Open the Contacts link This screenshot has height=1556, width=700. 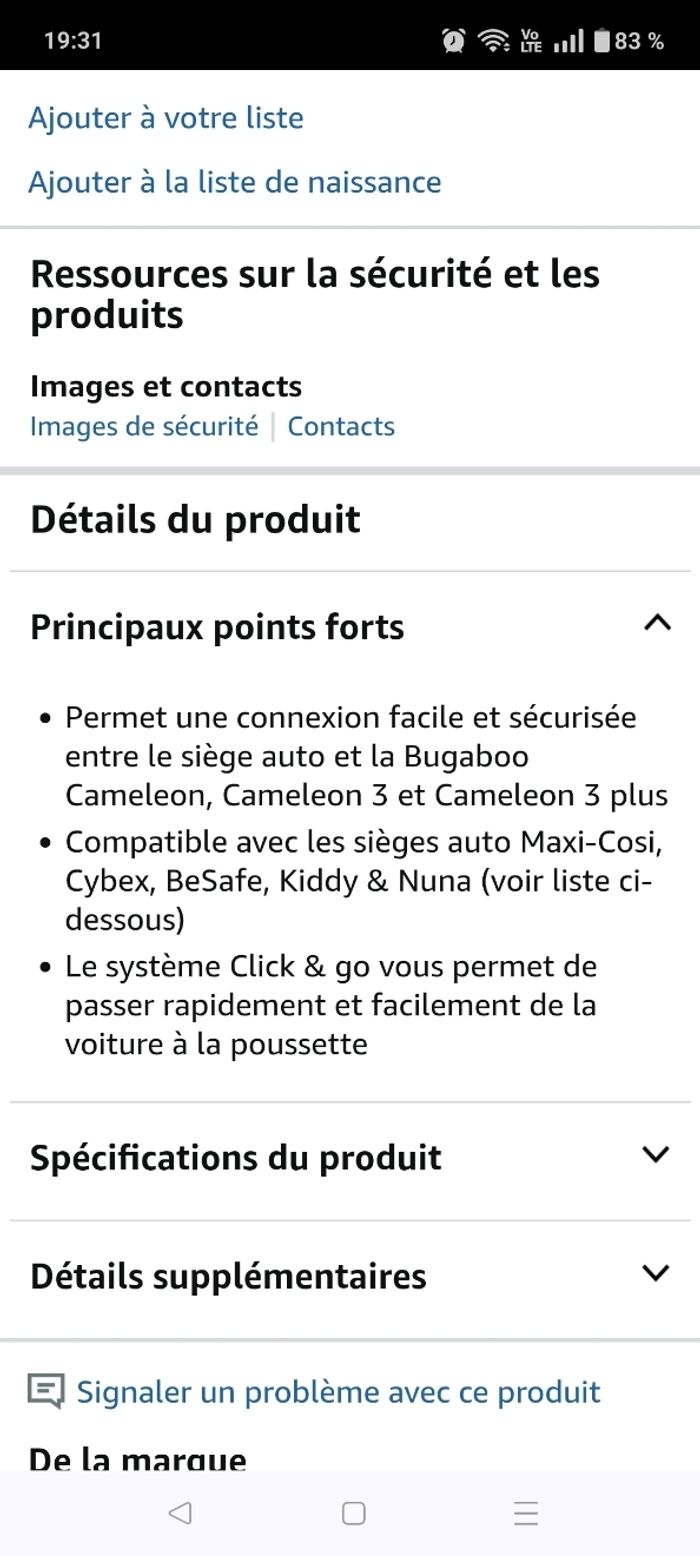click(x=341, y=426)
